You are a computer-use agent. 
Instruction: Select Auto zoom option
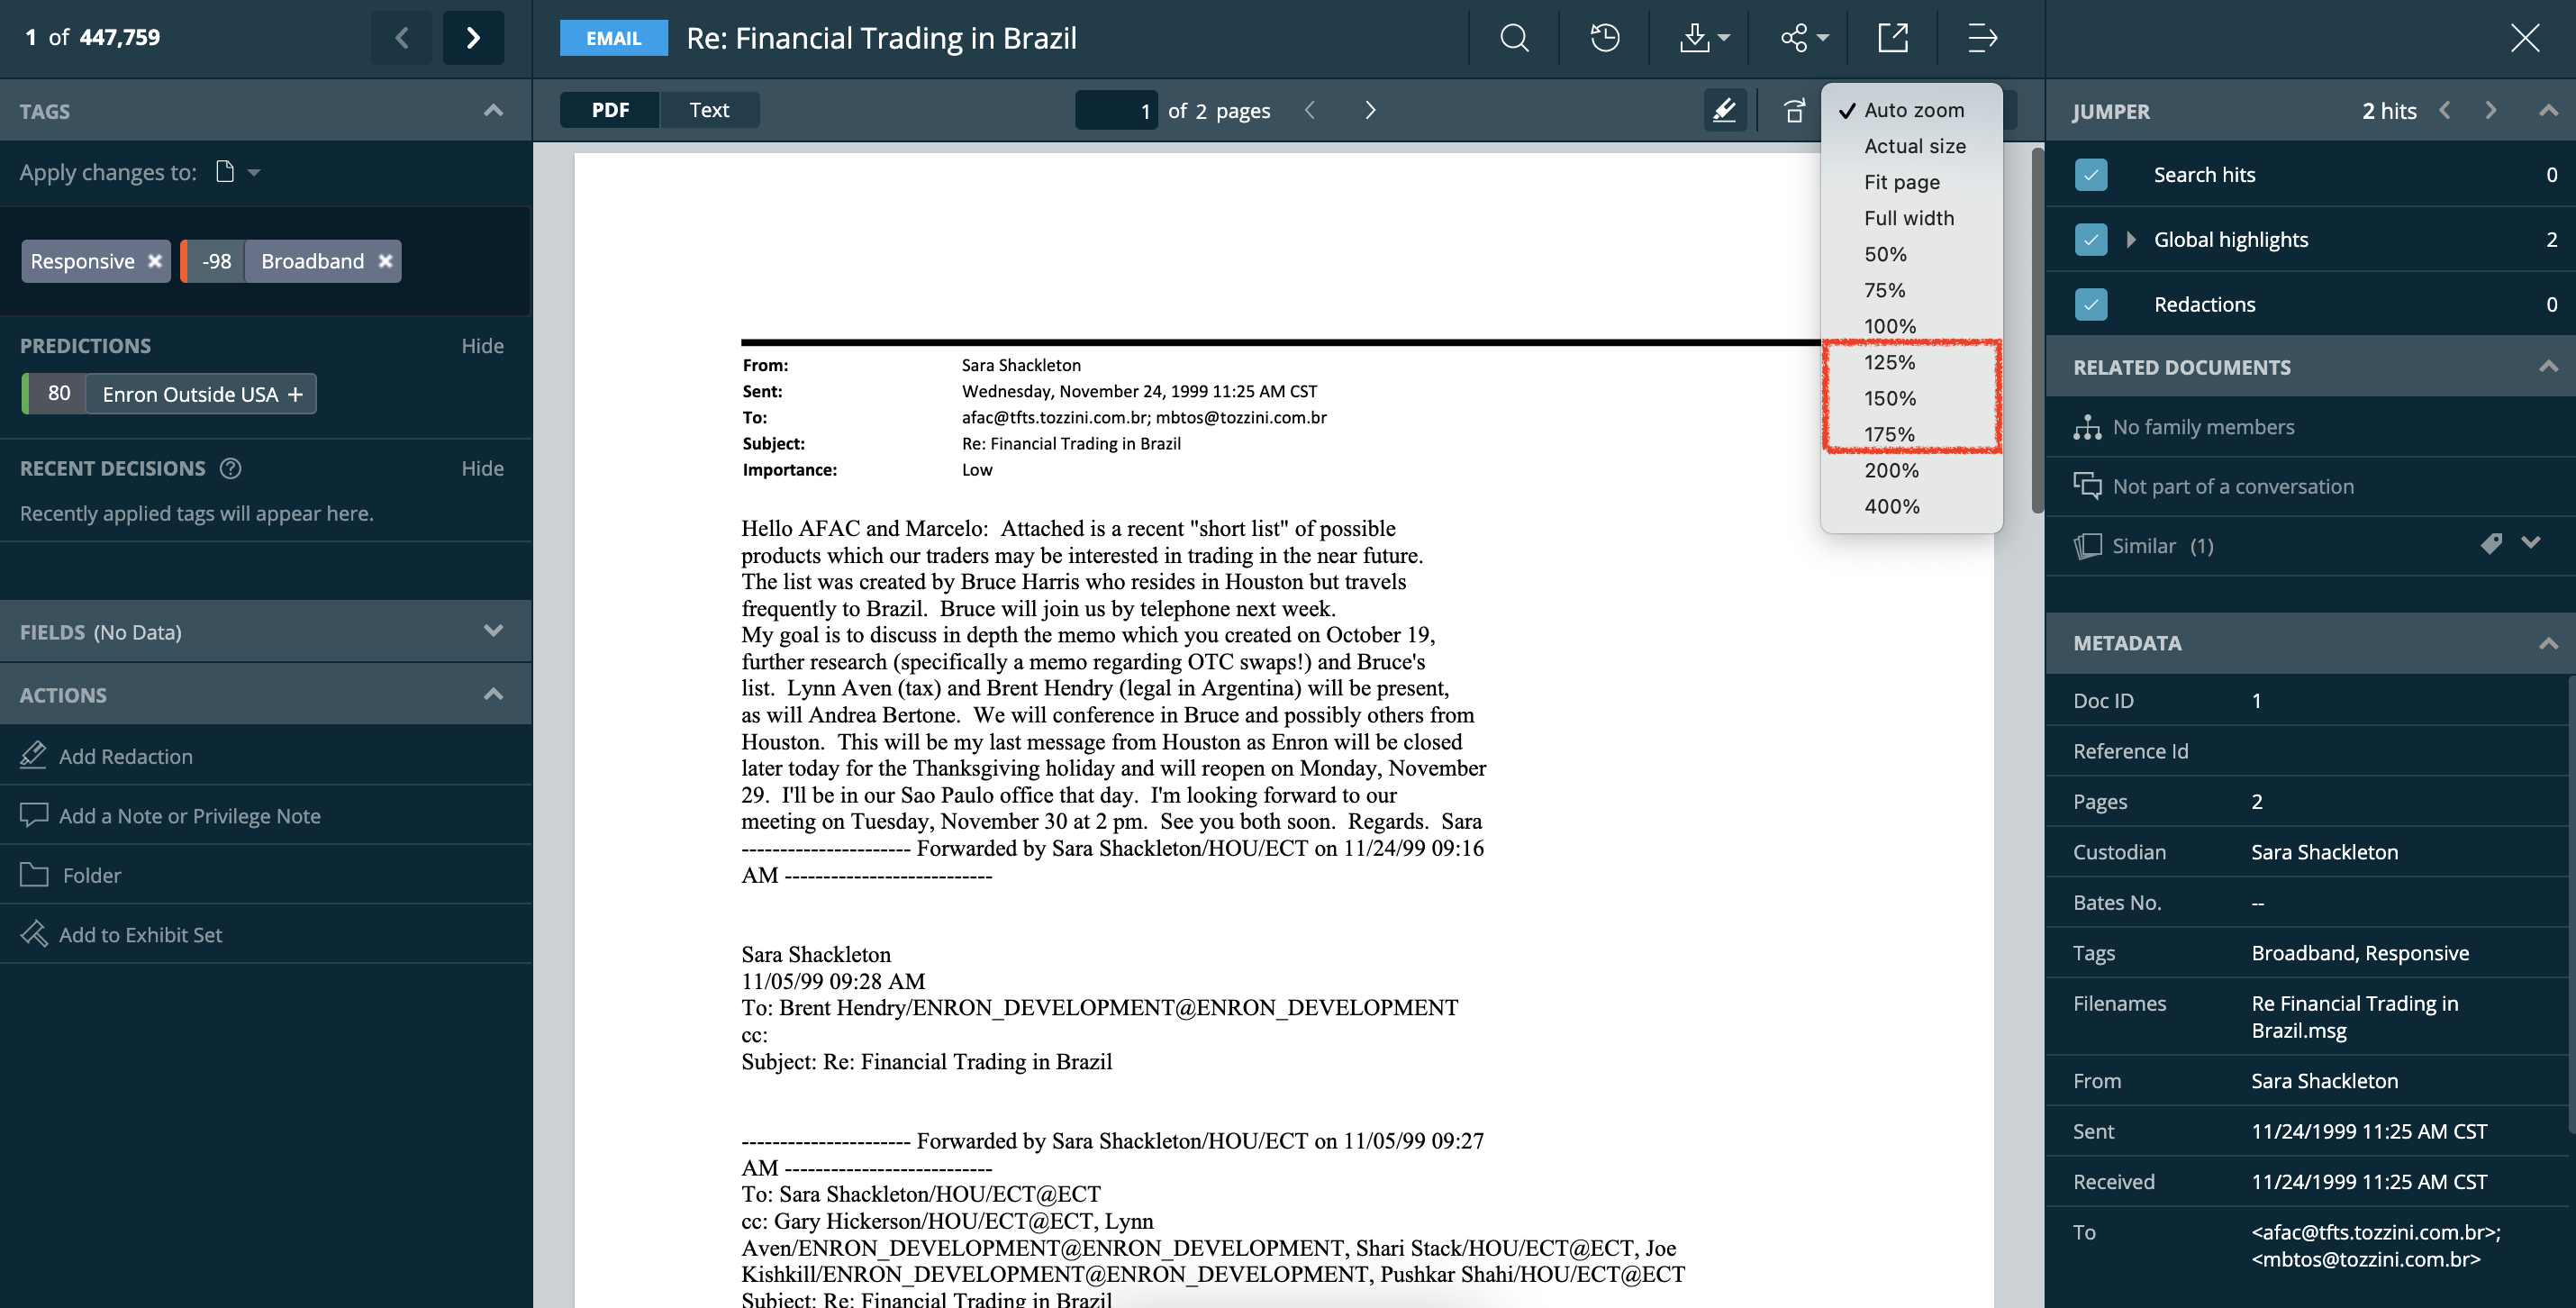coord(1912,110)
